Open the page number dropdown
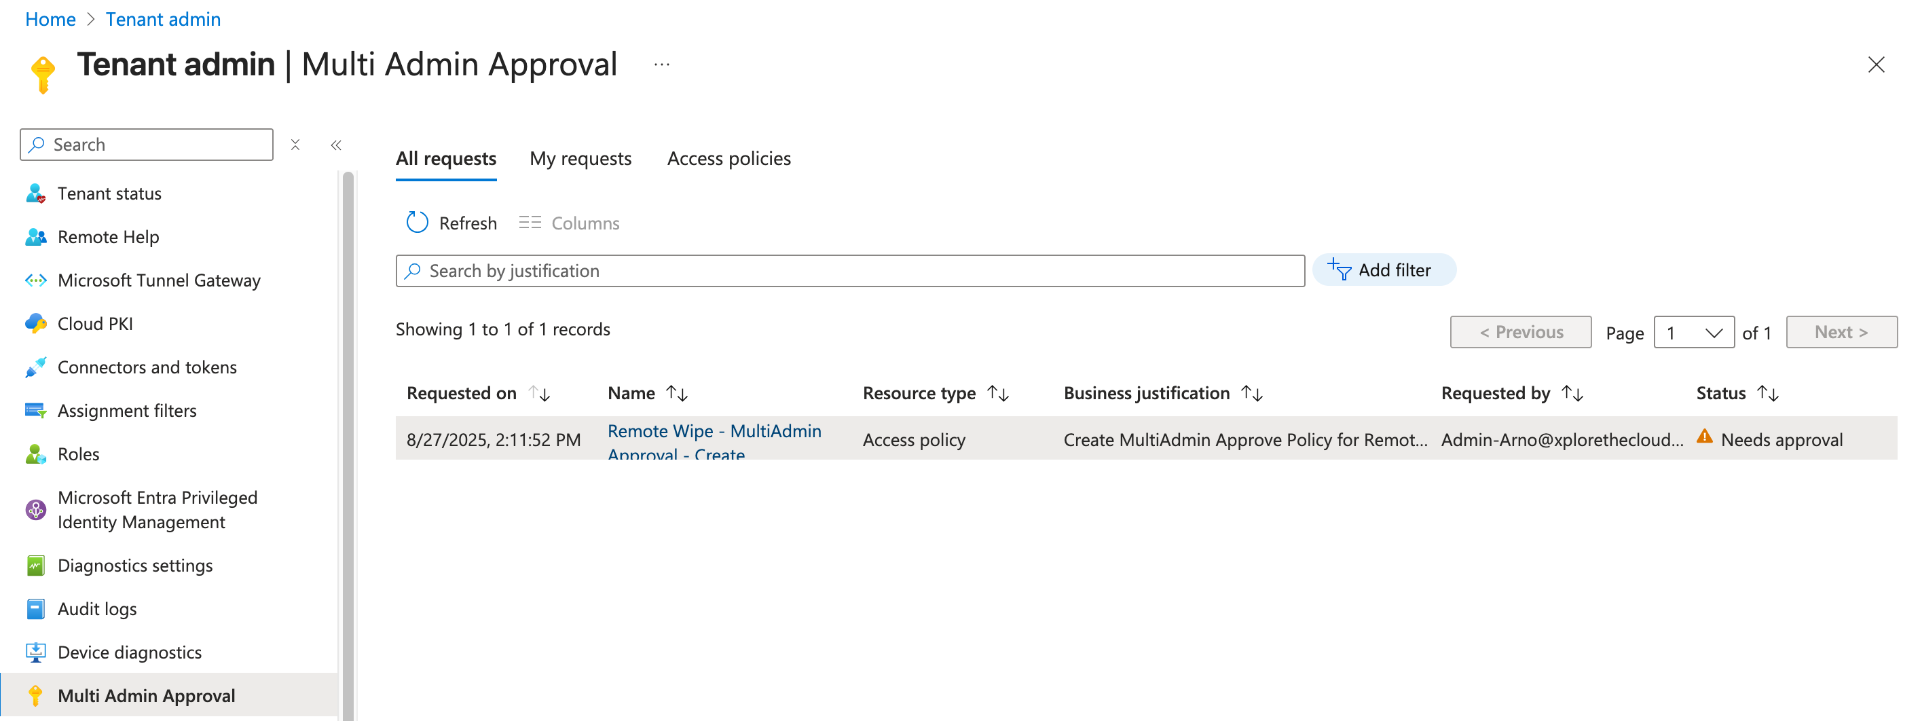1920x721 pixels. point(1694,333)
